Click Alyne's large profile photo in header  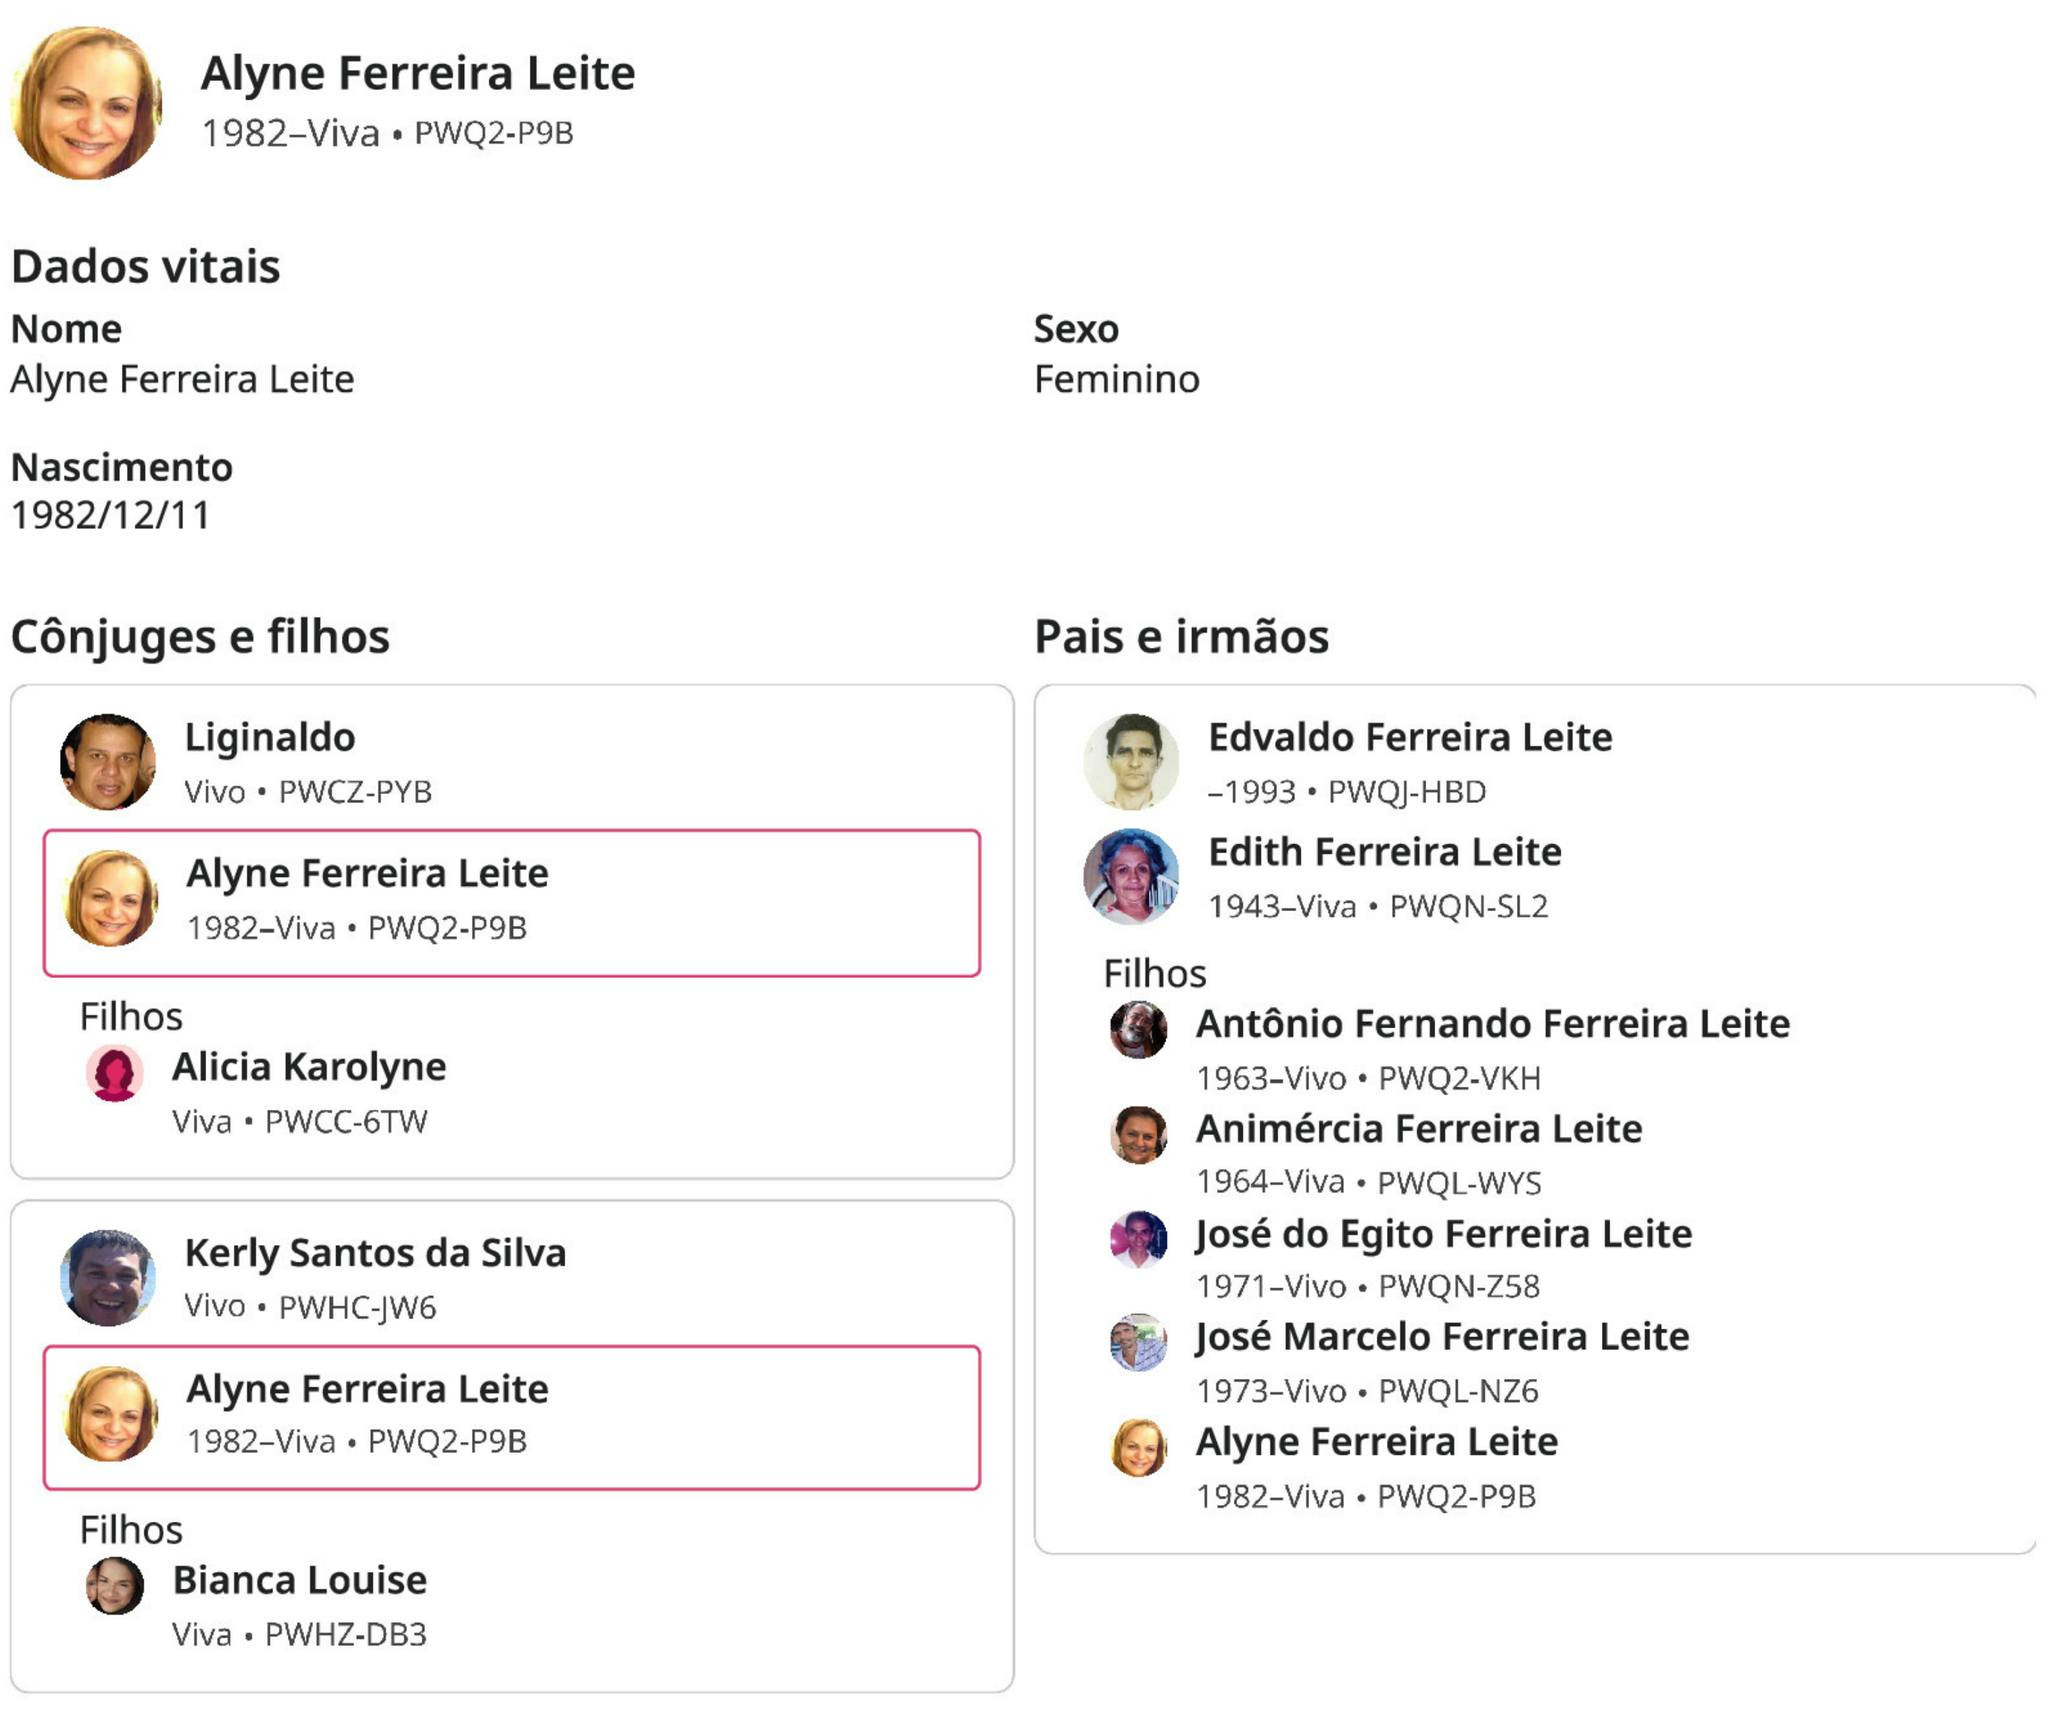click(87, 103)
